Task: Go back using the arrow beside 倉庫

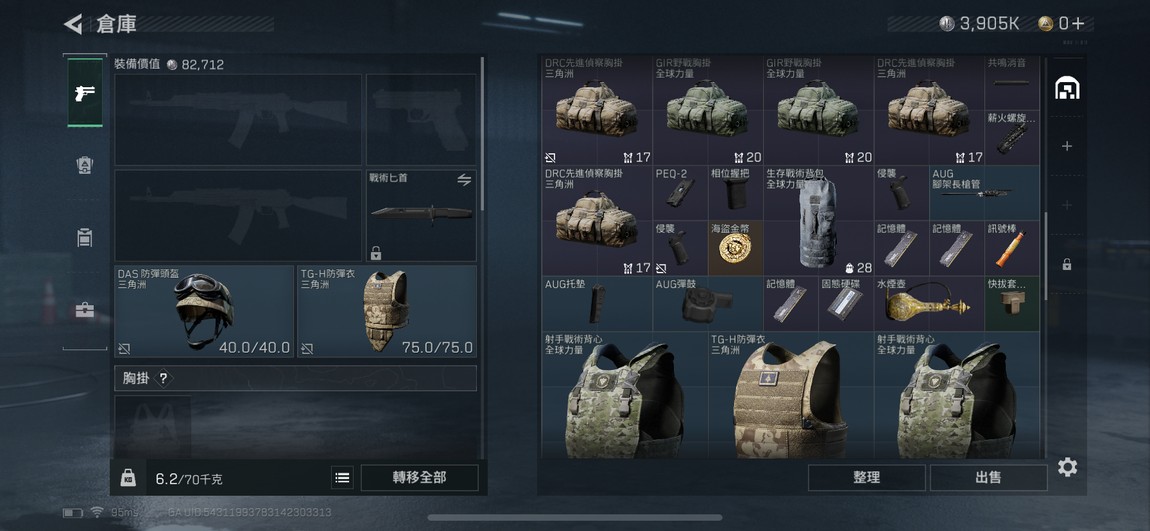Action: tap(73, 24)
